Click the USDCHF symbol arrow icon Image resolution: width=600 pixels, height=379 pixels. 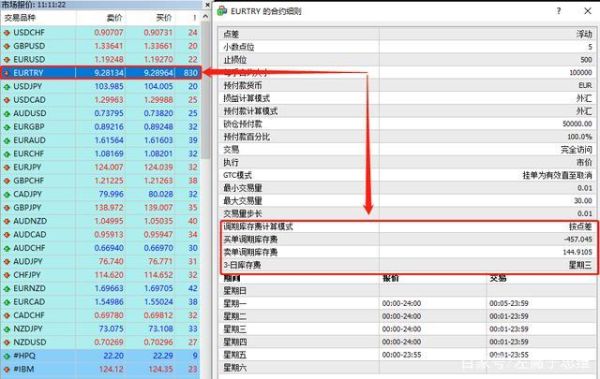7,33
